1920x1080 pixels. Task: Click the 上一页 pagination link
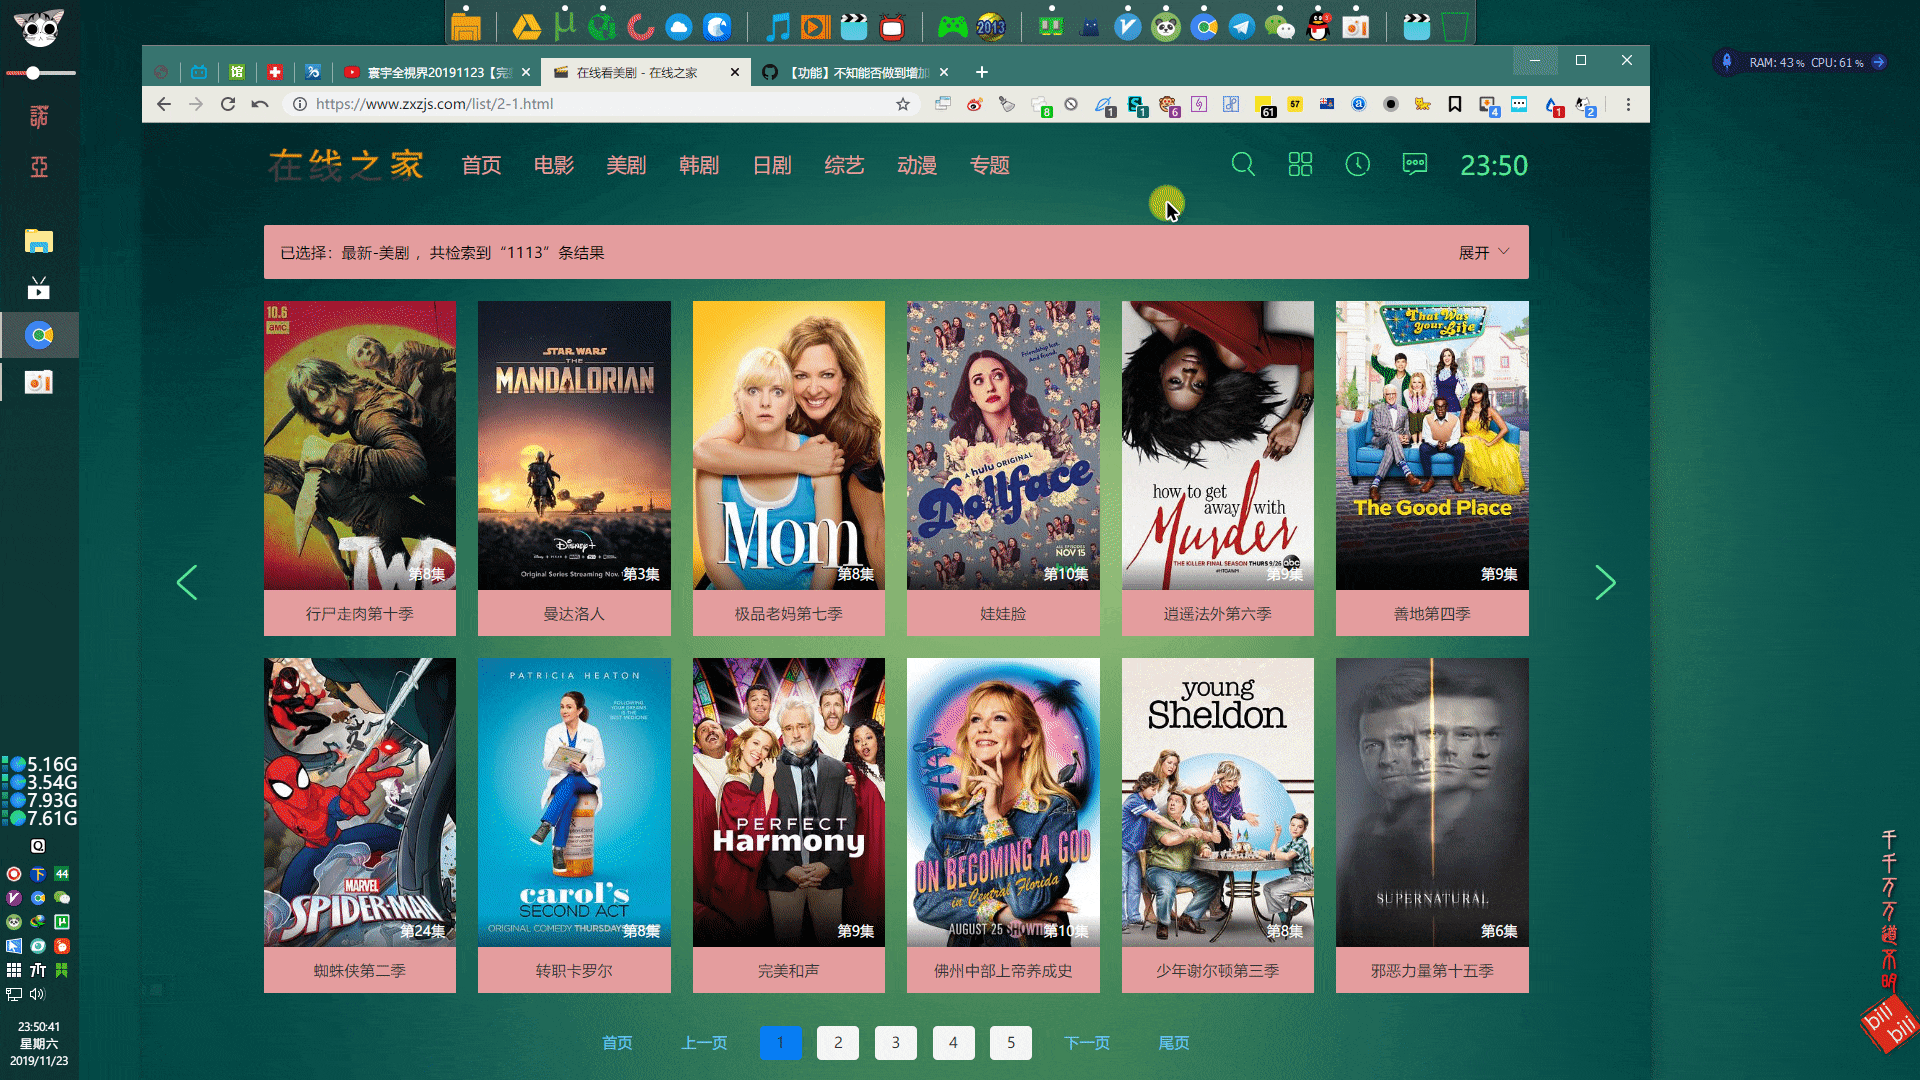click(704, 1043)
